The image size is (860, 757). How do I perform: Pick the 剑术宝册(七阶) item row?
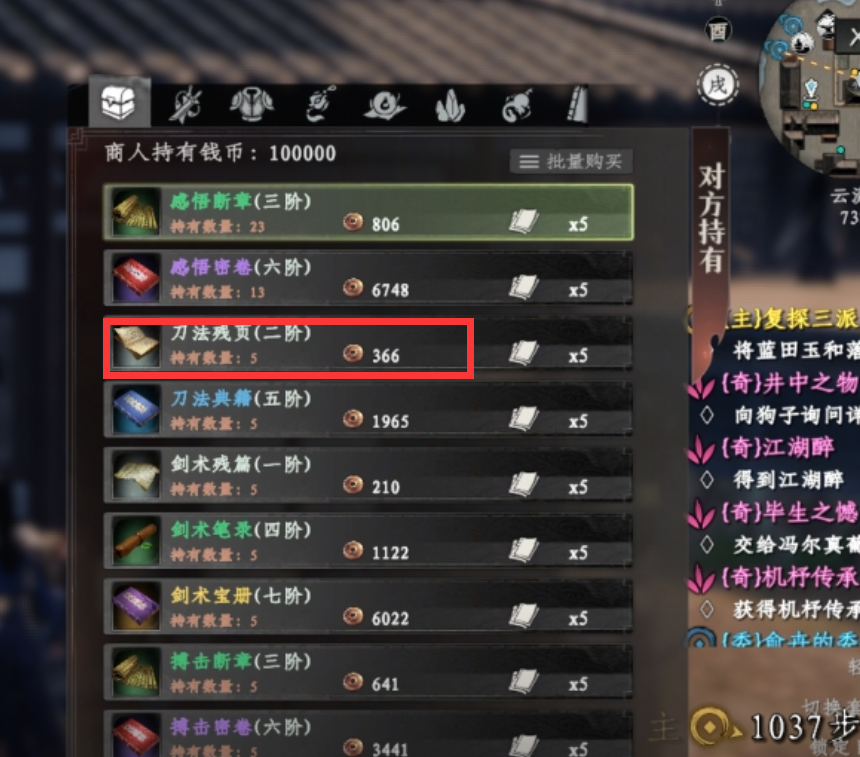368,607
